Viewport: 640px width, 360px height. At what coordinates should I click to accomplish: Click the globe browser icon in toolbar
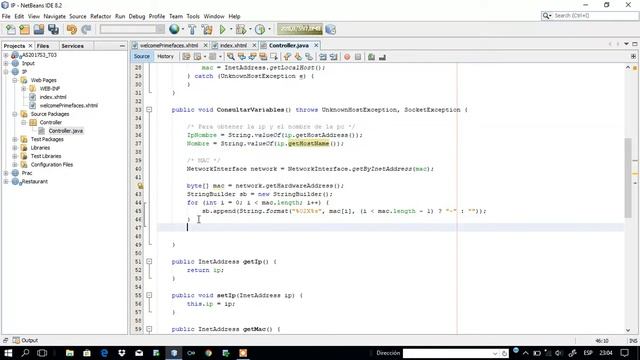point(174,29)
